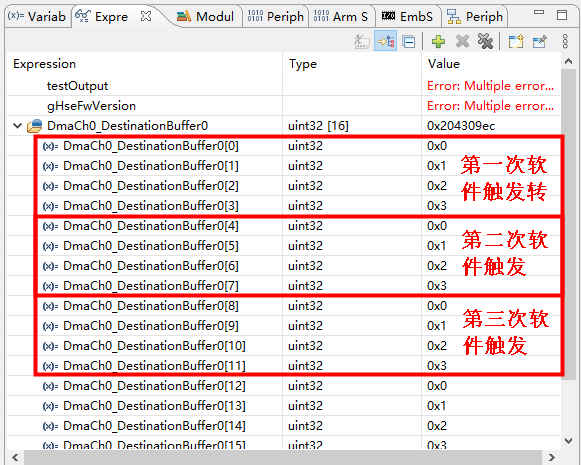Image resolution: width=581 pixels, height=465 pixels.
Task: Open the last Peripherals tab with the network icon
Action: 475,17
